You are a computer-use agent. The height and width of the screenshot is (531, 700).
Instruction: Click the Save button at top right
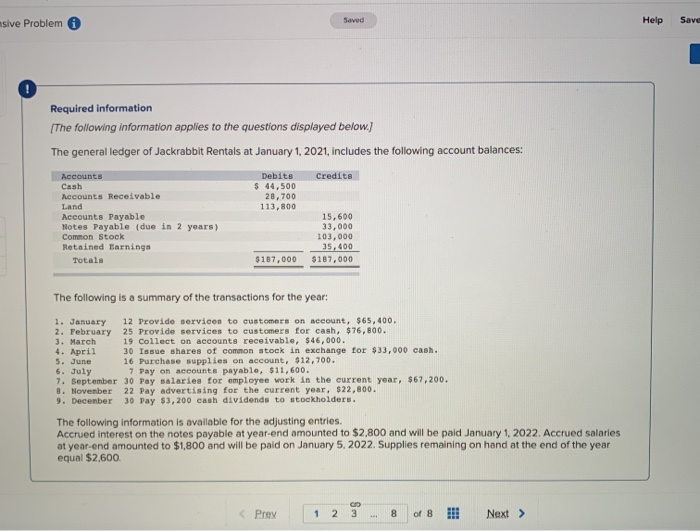tap(690, 20)
